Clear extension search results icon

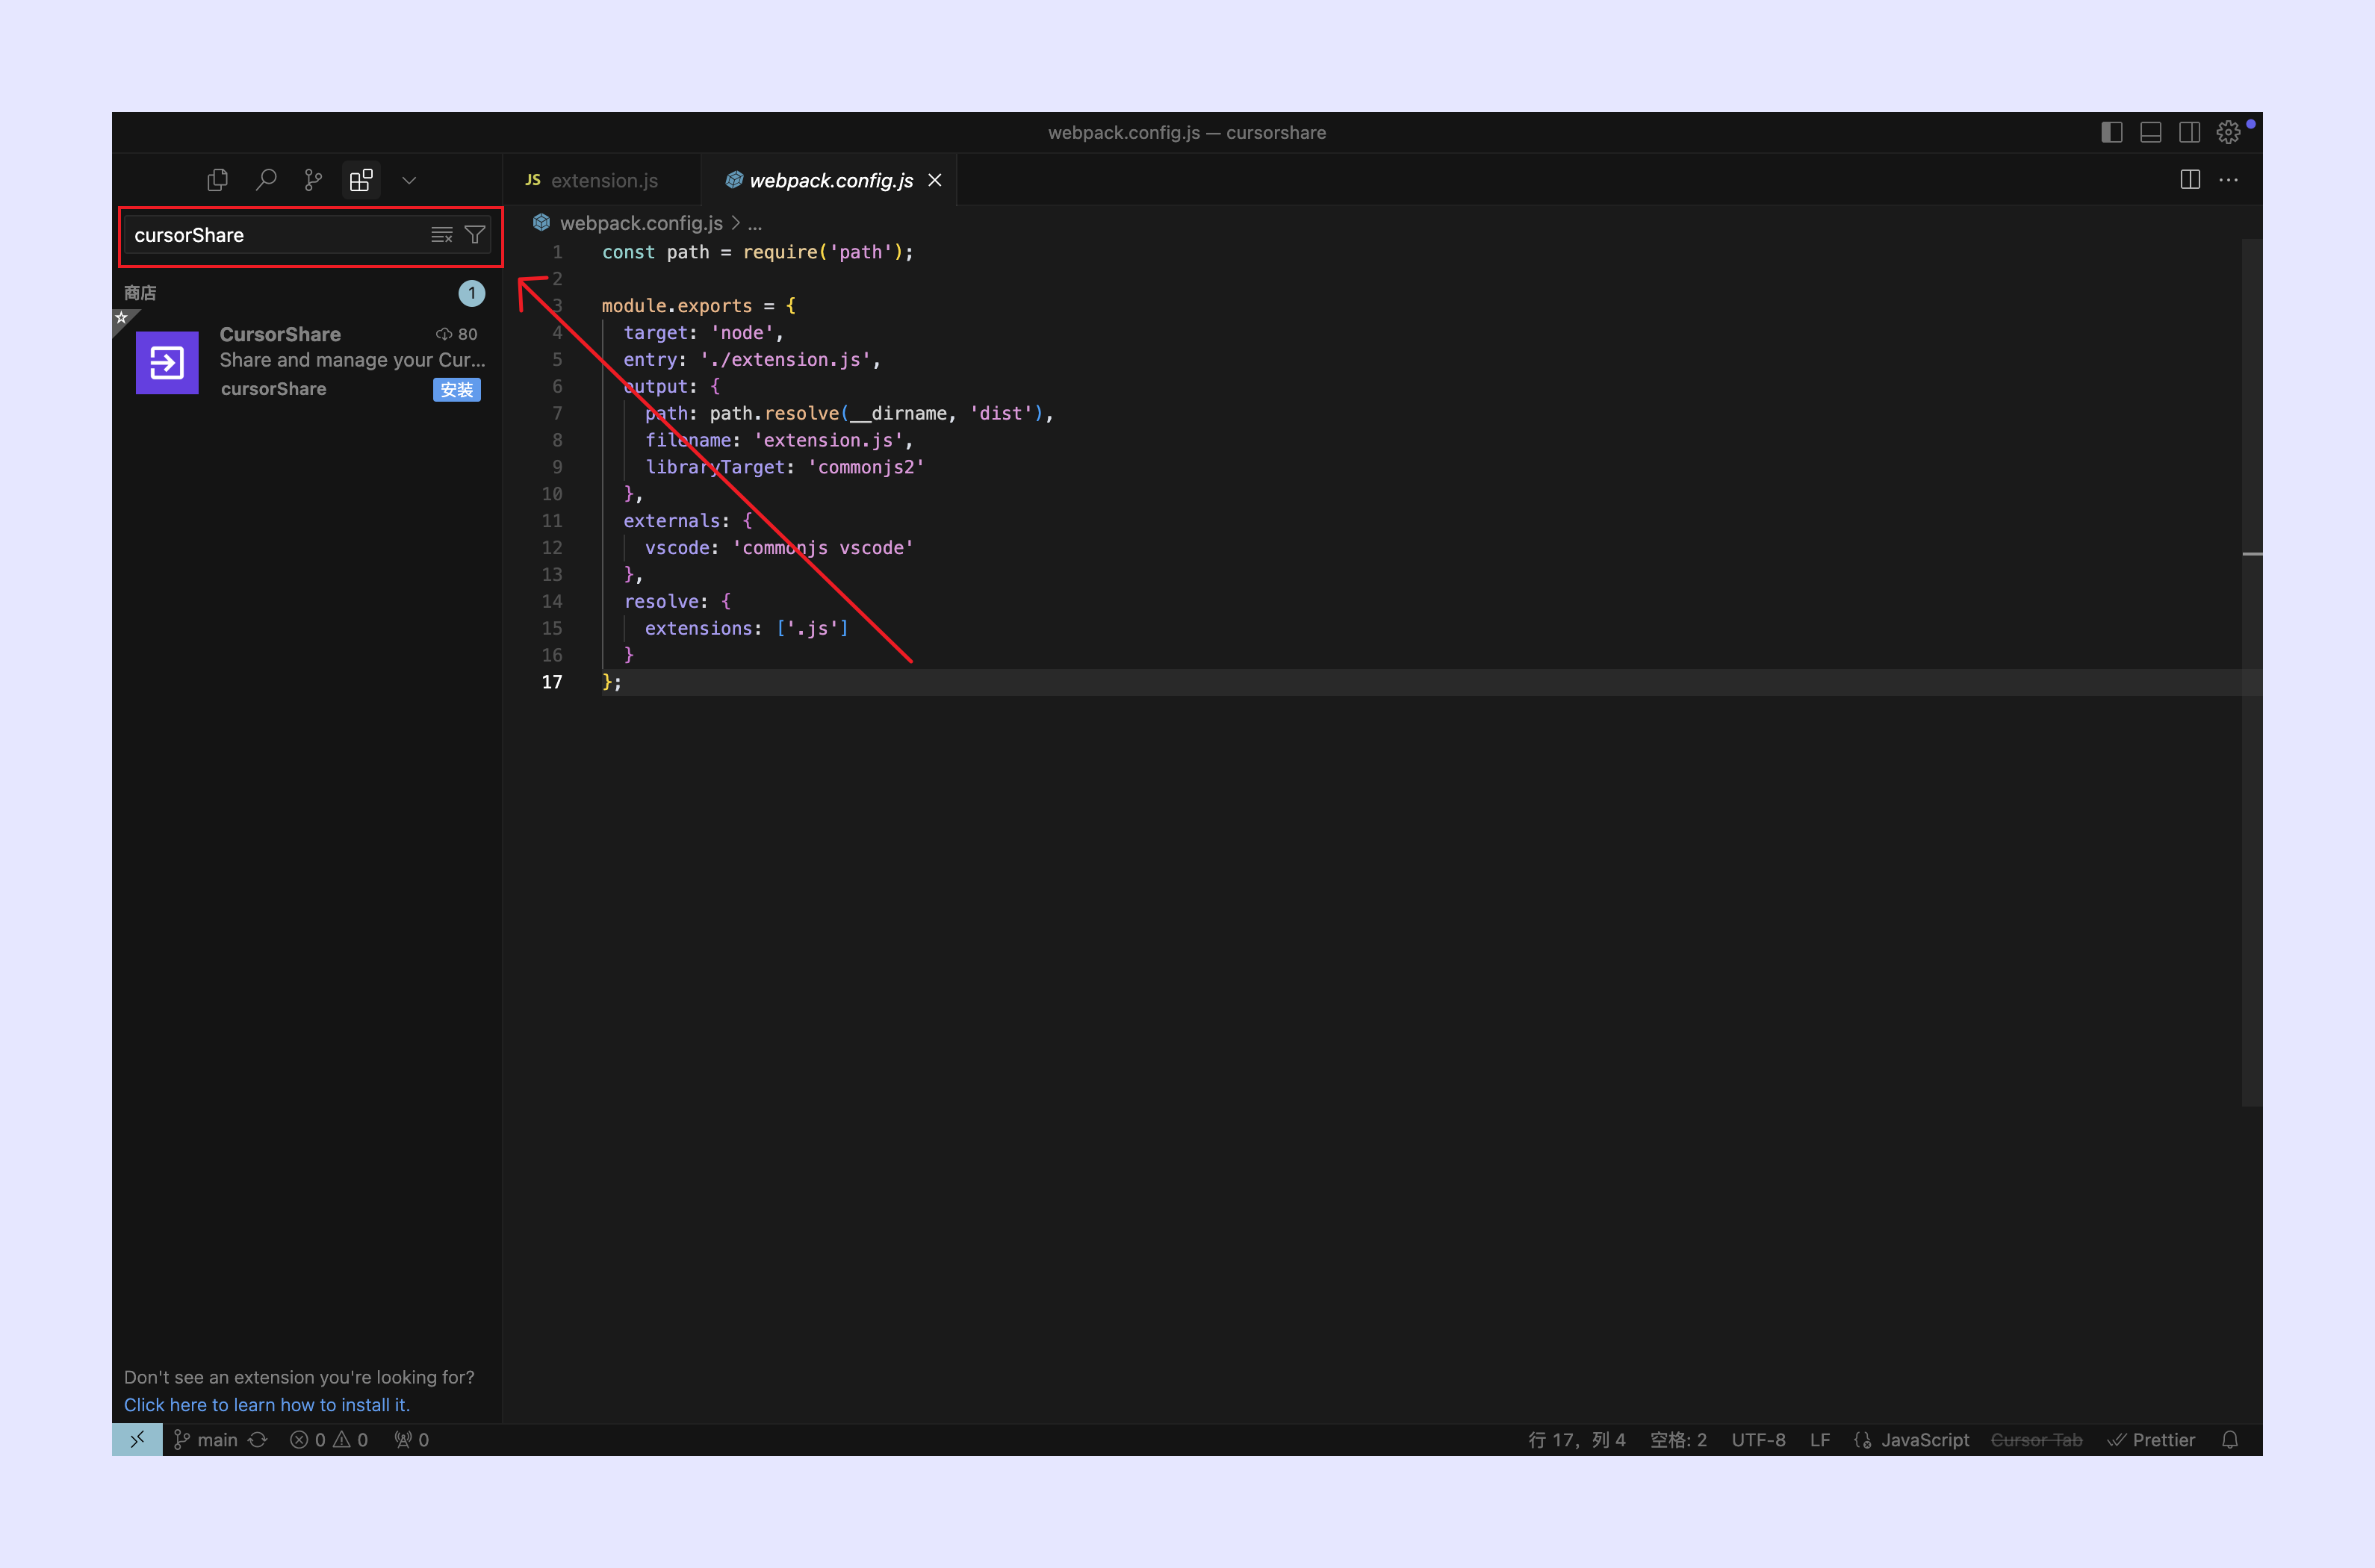coord(441,235)
